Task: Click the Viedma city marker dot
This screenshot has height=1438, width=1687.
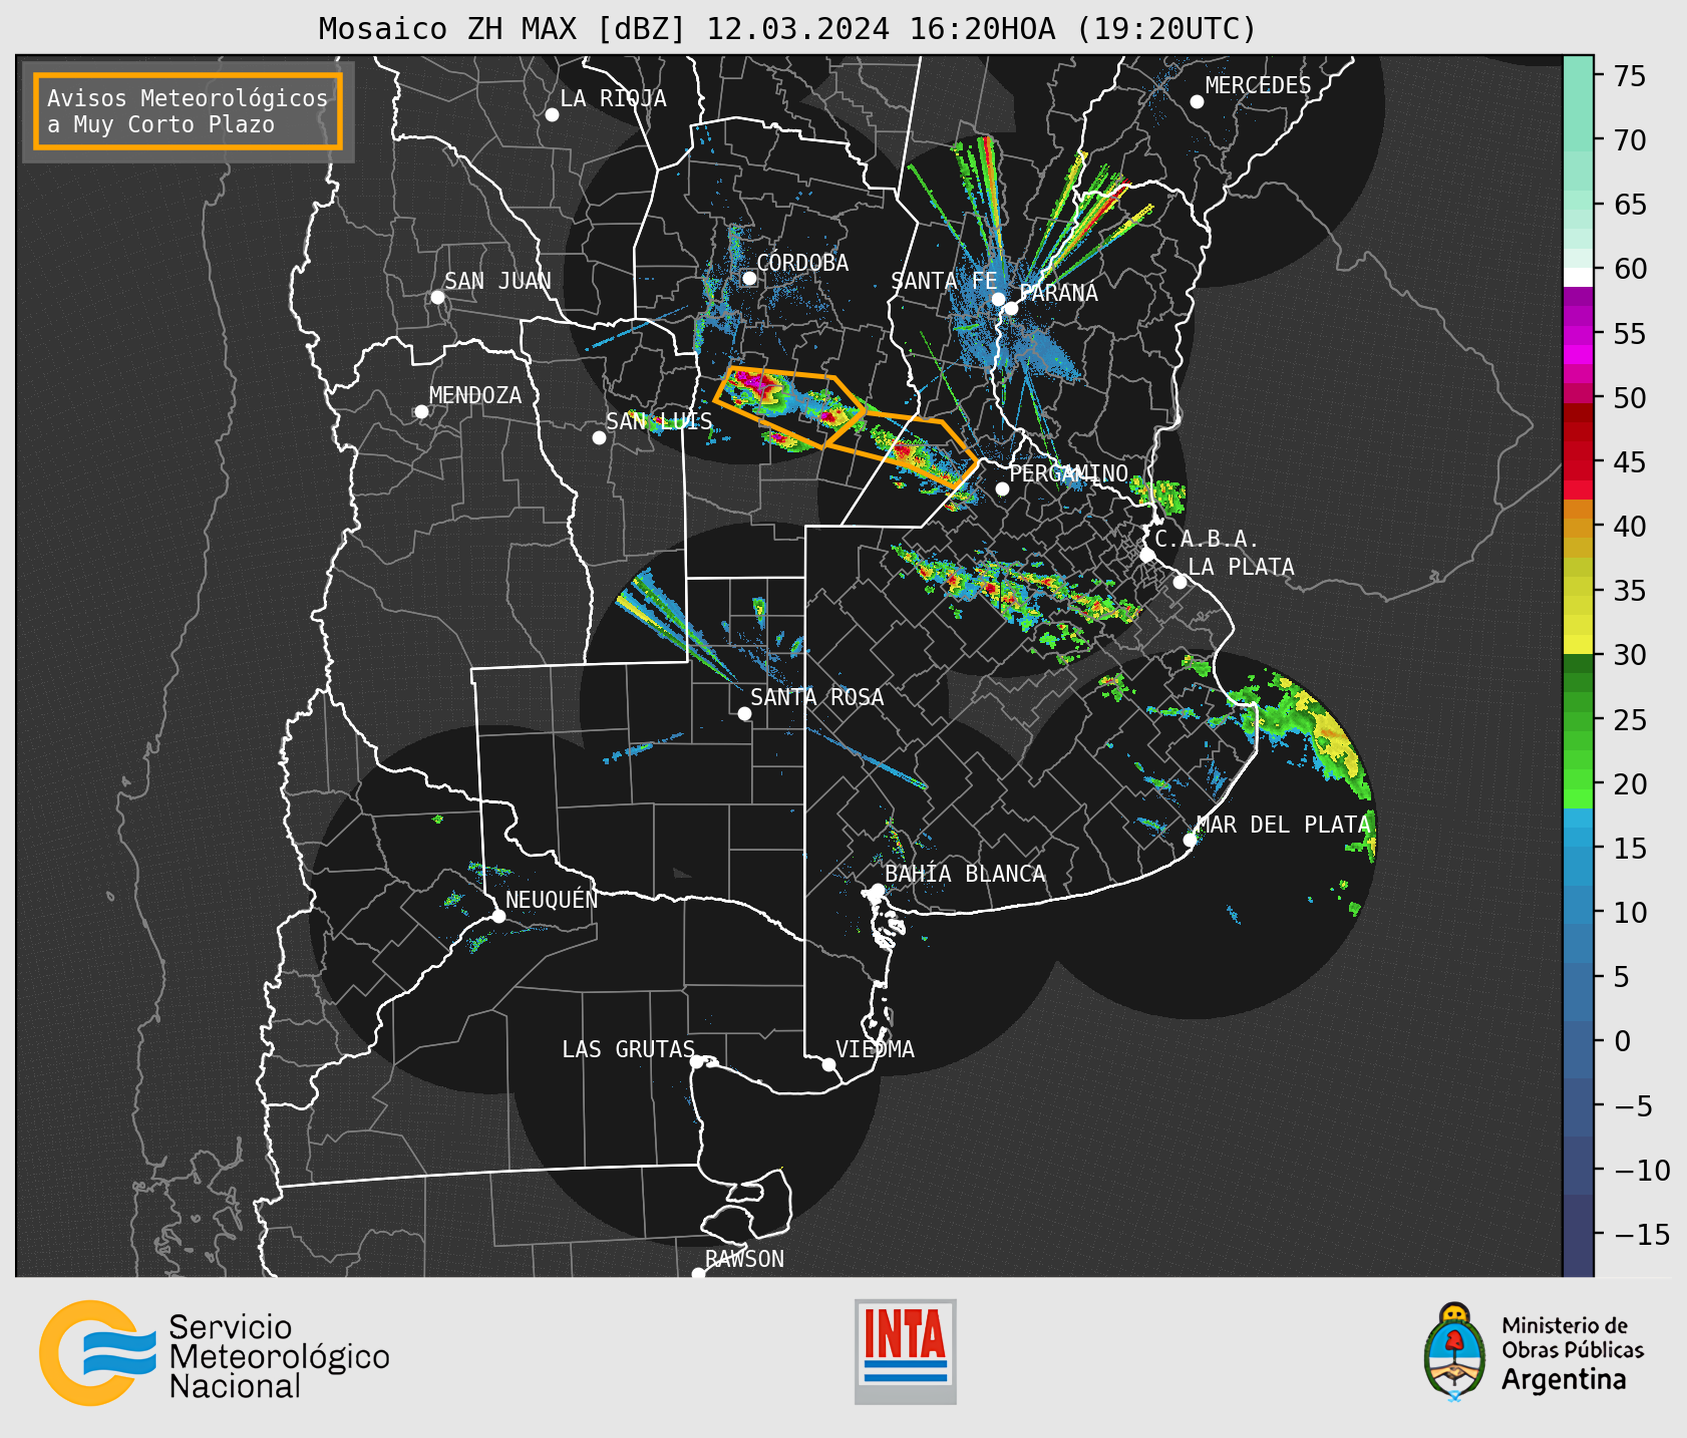Action: coord(829,1064)
